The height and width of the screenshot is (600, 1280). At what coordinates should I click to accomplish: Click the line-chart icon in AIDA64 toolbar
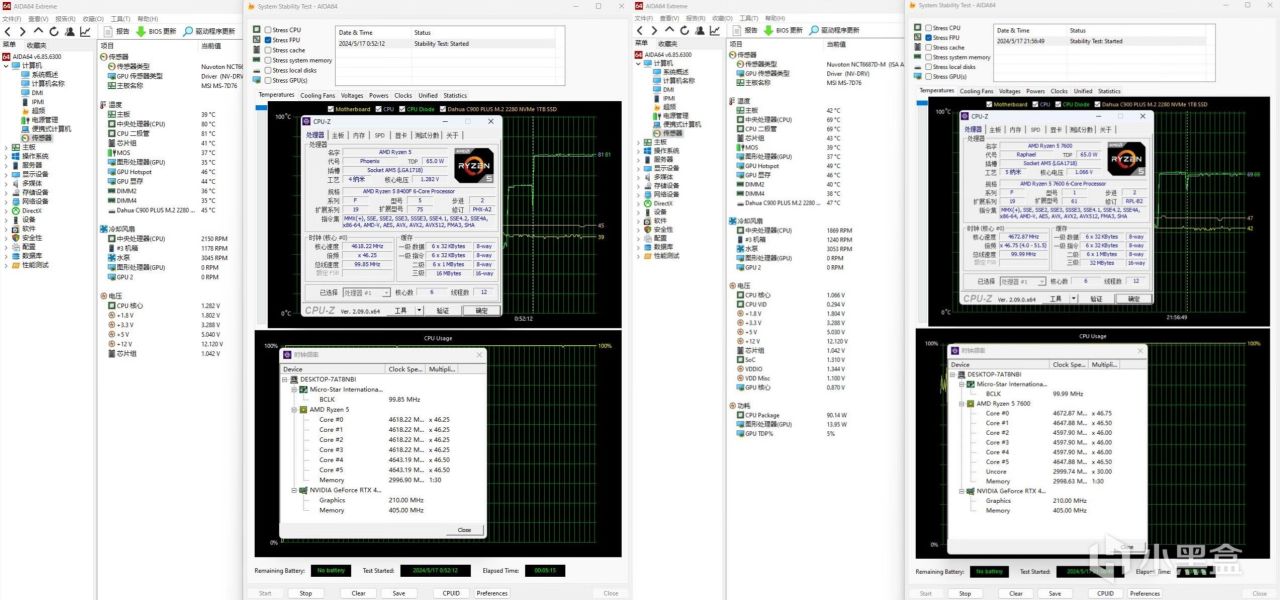click(x=86, y=31)
